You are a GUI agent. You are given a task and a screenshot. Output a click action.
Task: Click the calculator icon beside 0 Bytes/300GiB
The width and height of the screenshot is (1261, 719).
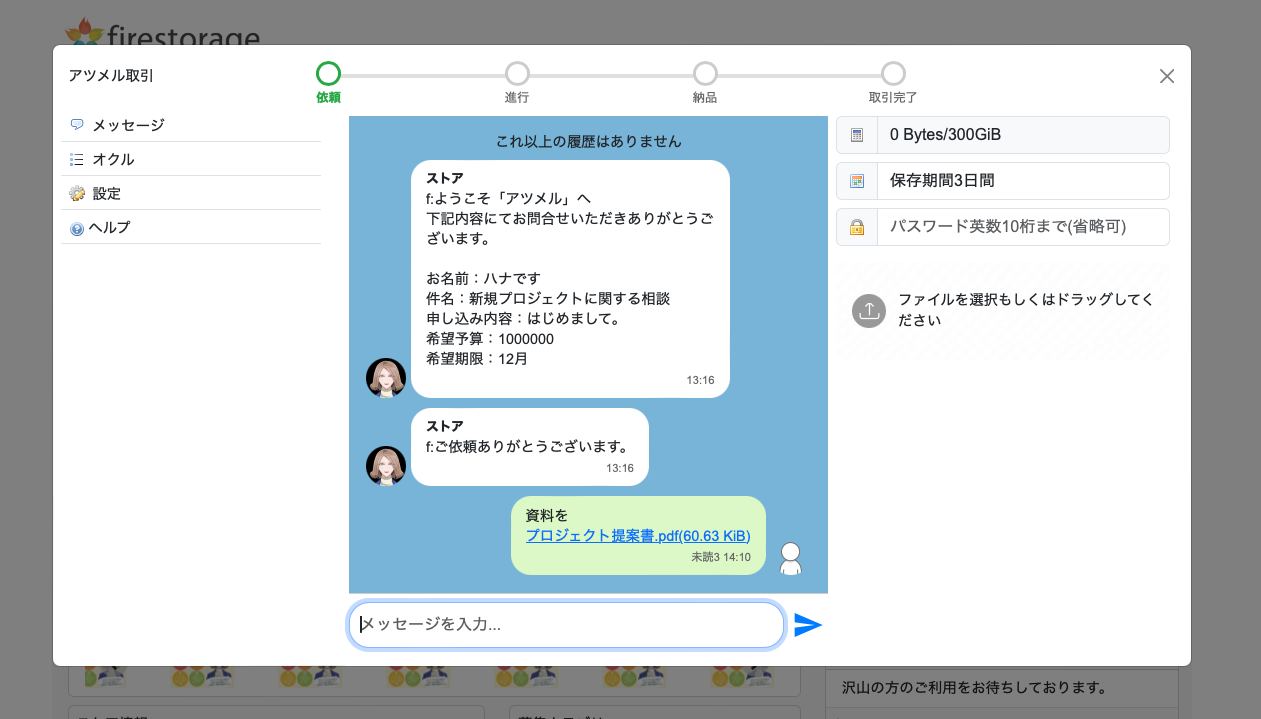point(857,135)
